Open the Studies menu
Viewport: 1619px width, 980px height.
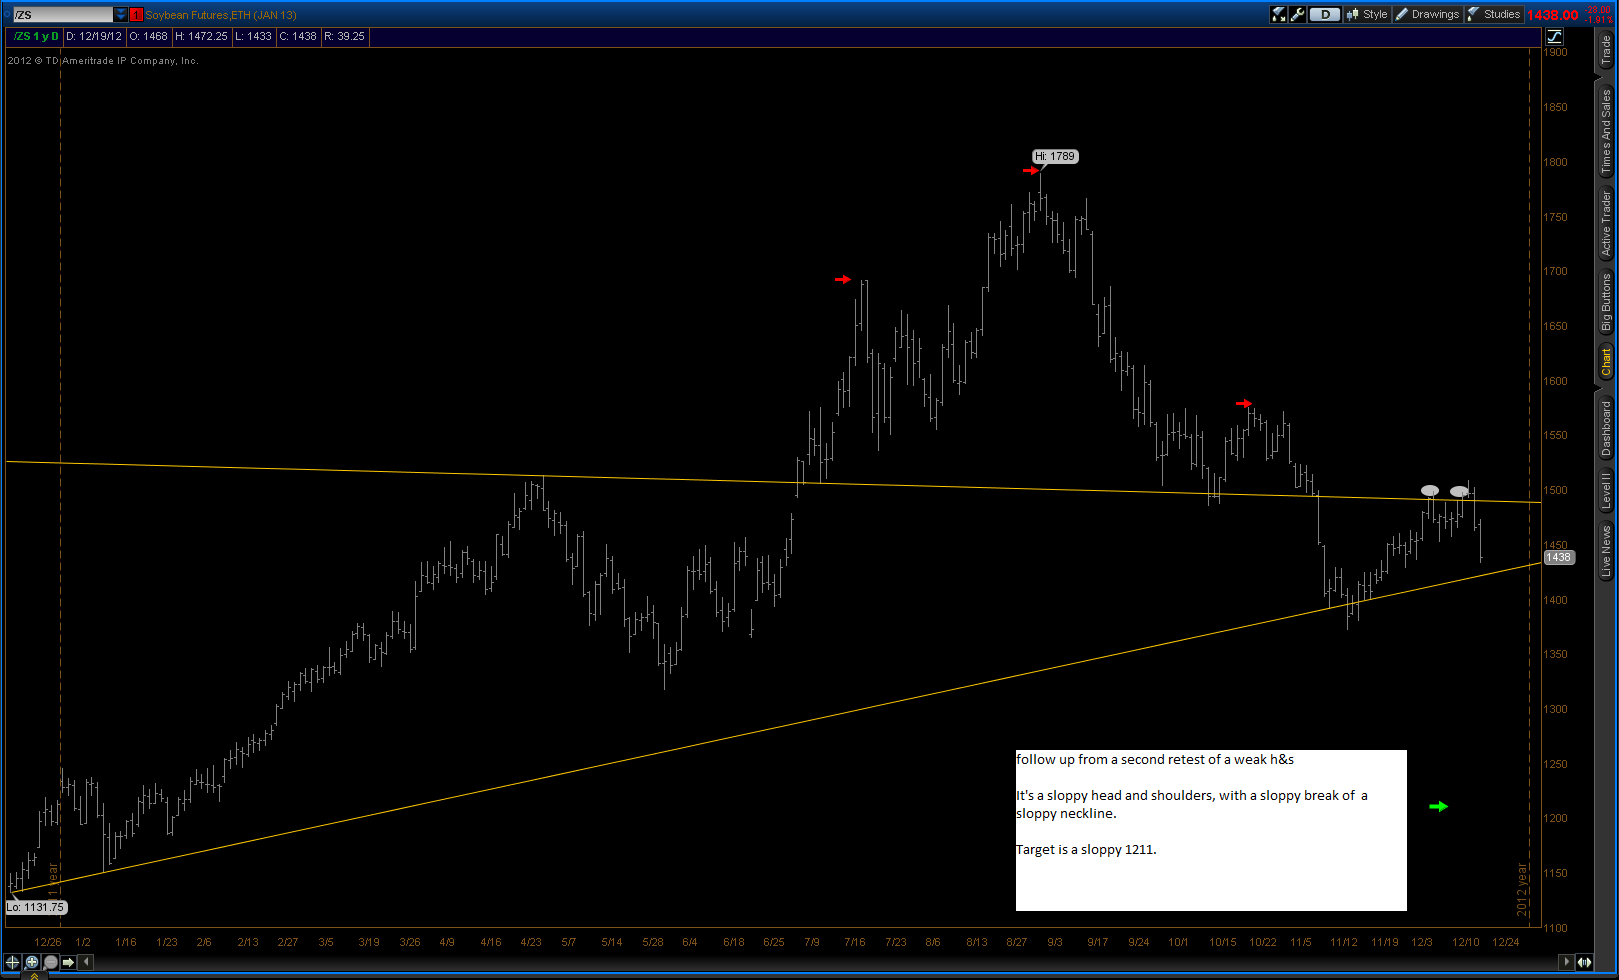(1494, 14)
